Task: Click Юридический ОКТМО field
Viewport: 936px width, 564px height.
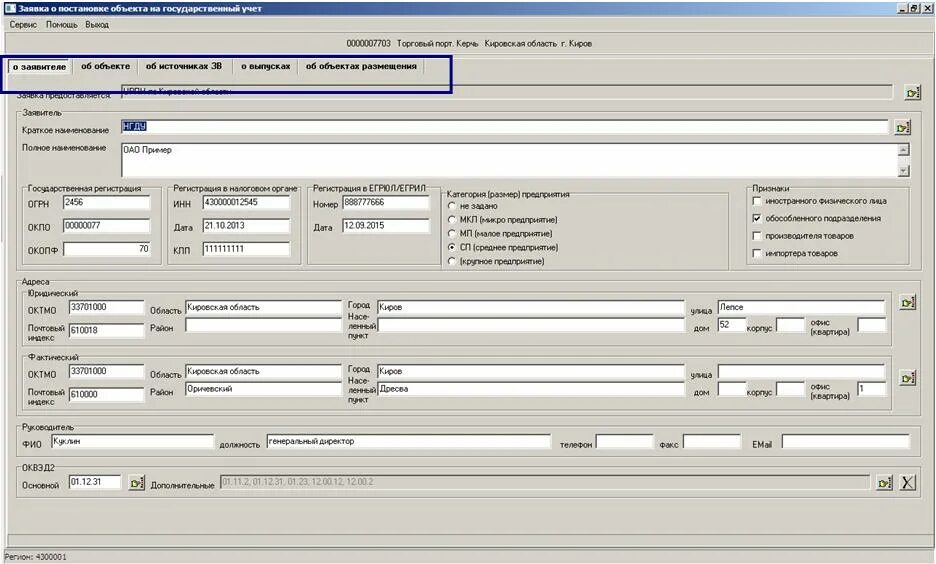Action: [106, 307]
